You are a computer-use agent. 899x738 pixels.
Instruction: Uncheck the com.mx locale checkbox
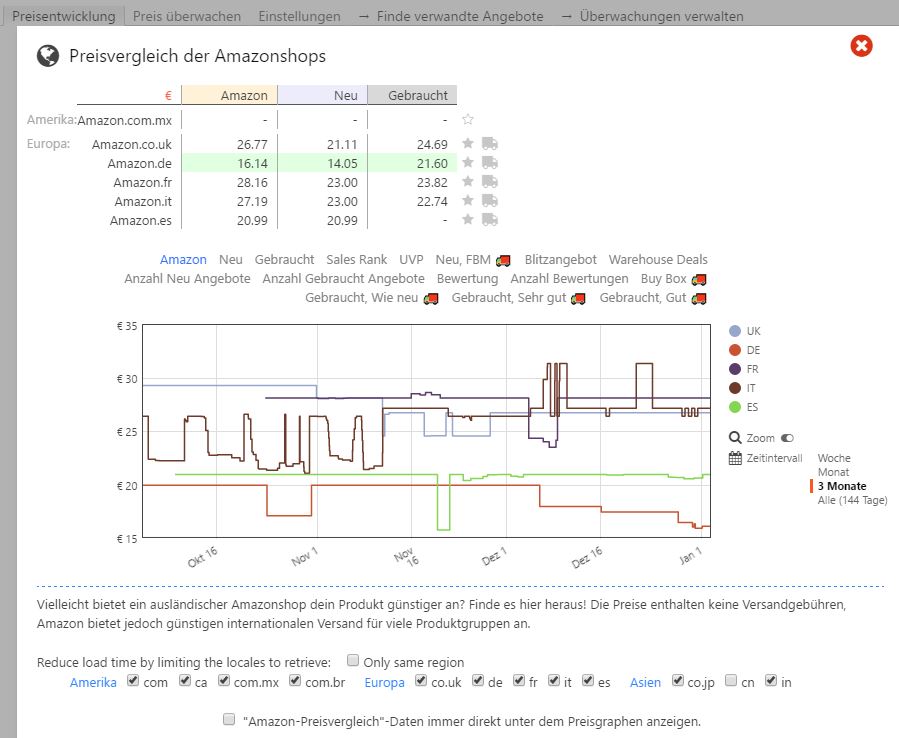tap(224, 680)
